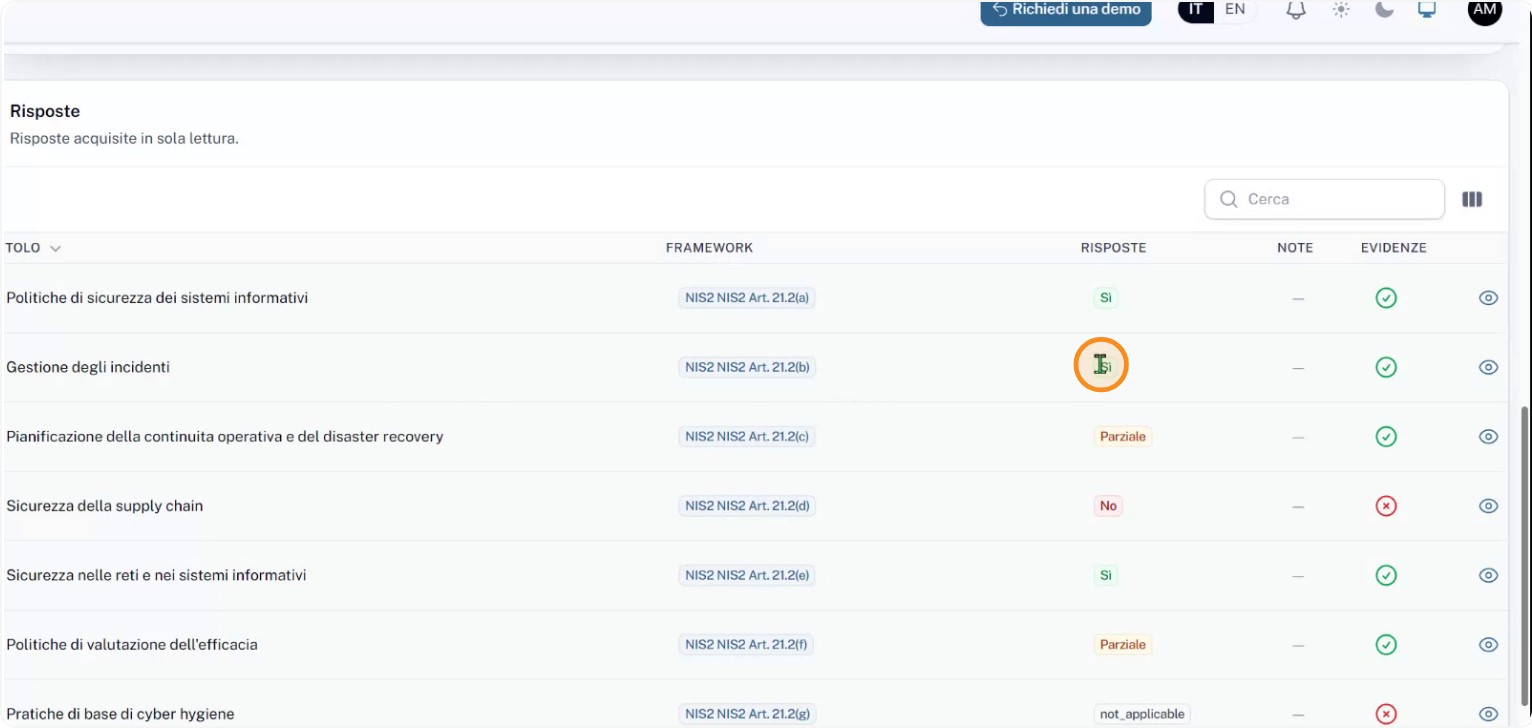Click the NIS2 Art. 21.2(b) framework badge
Image resolution: width=1532 pixels, height=728 pixels.
click(747, 367)
